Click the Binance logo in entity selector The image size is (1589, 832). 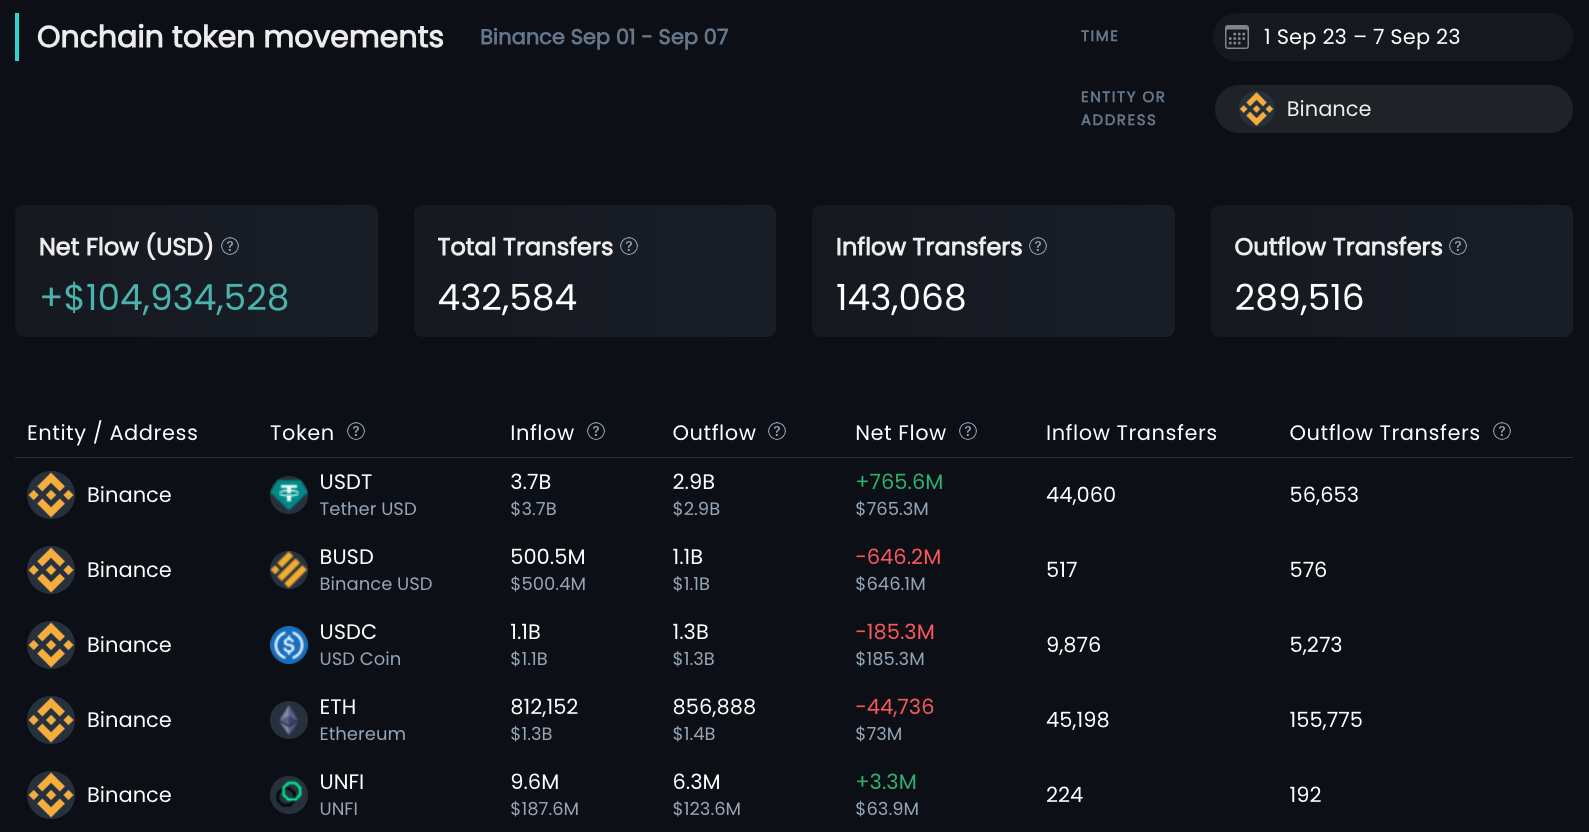[x=1256, y=109]
